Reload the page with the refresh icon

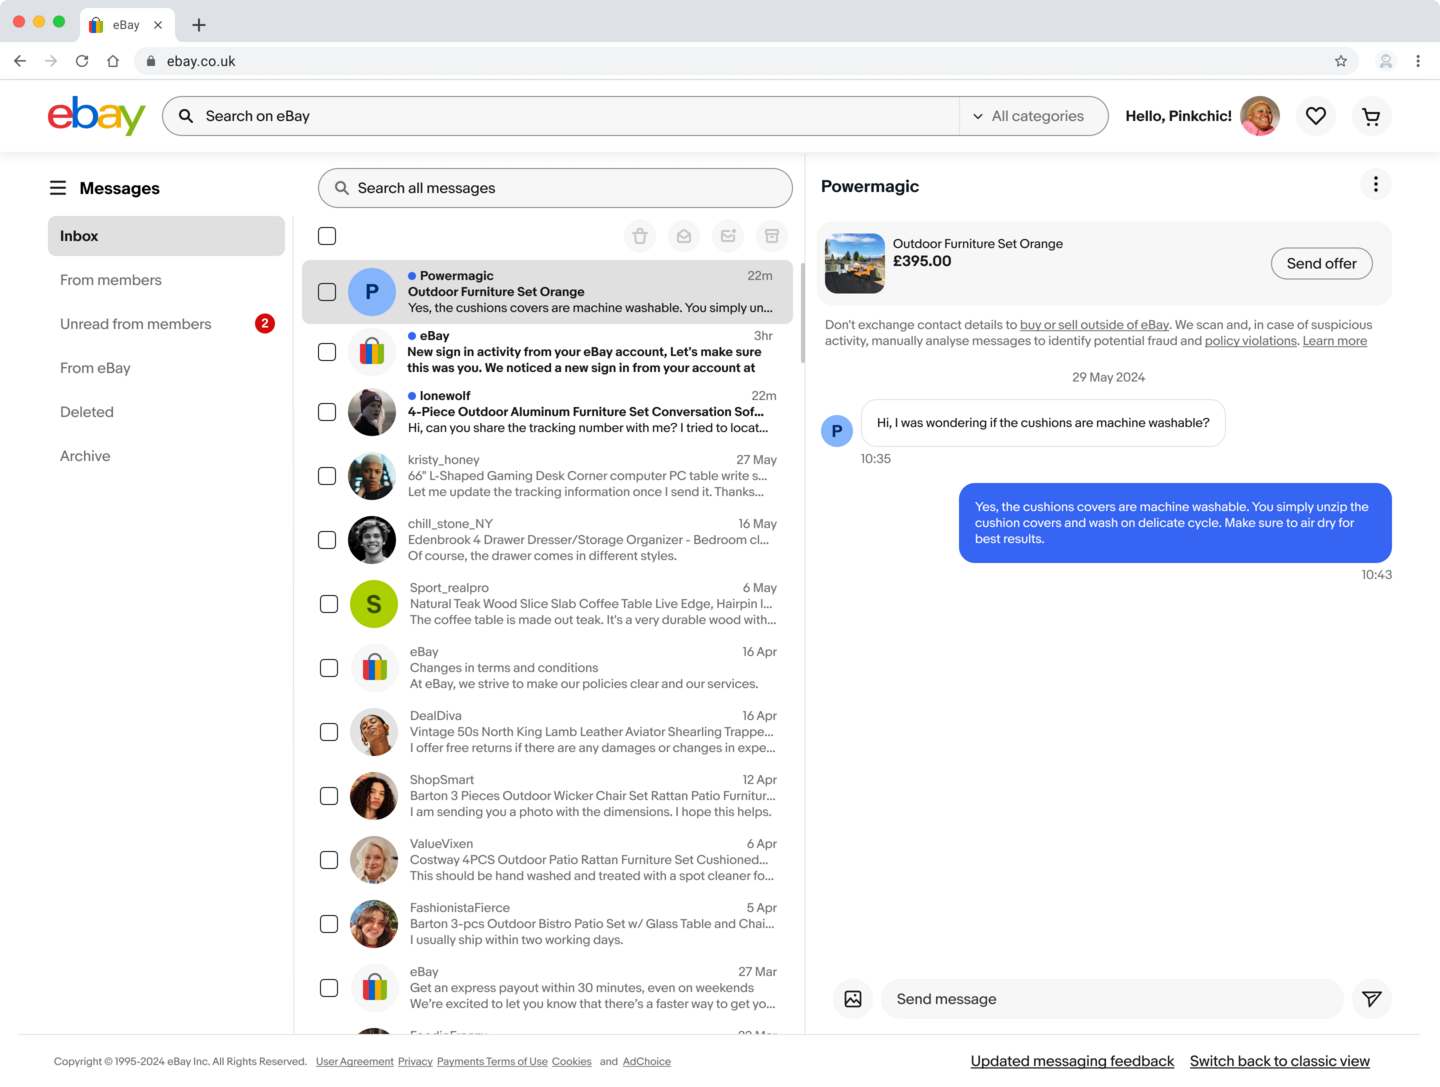[x=82, y=61]
